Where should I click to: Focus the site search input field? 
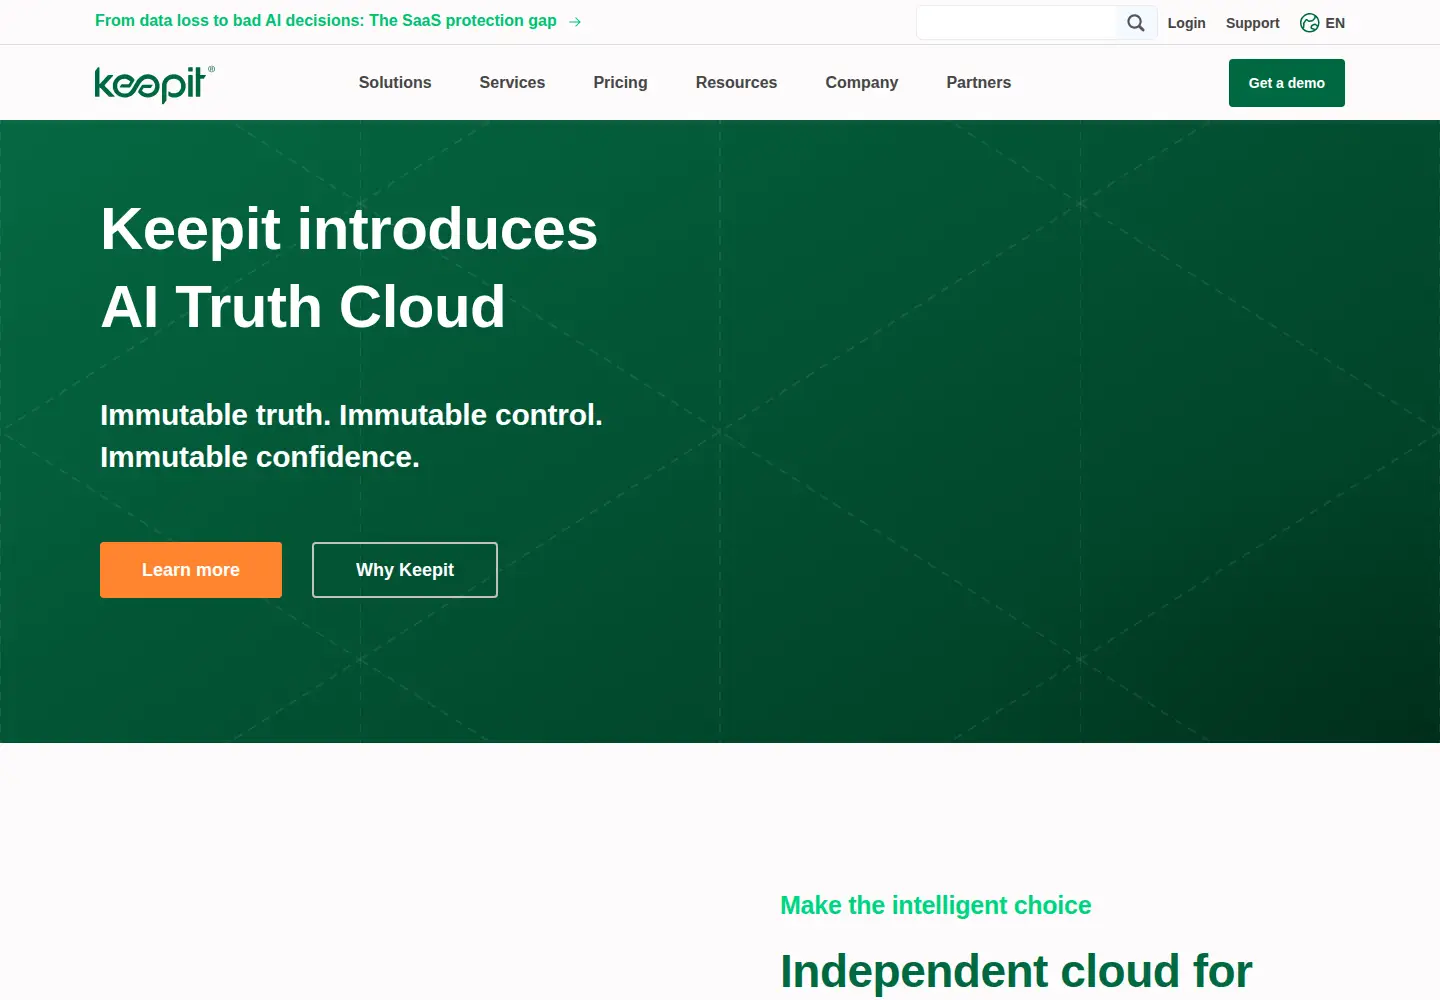pos(1016,23)
